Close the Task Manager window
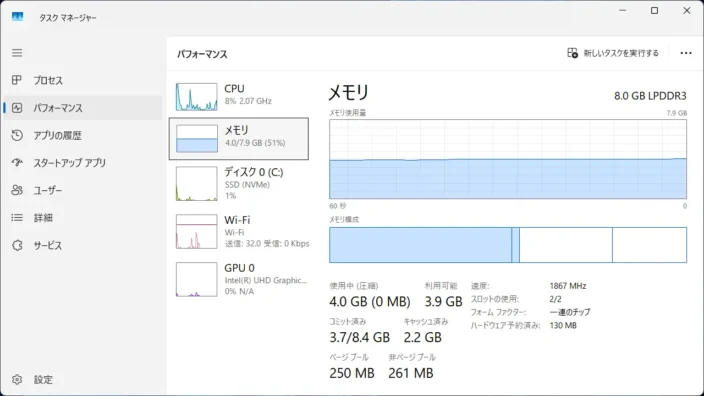The height and width of the screenshot is (396, 704). tap(687, 10)
